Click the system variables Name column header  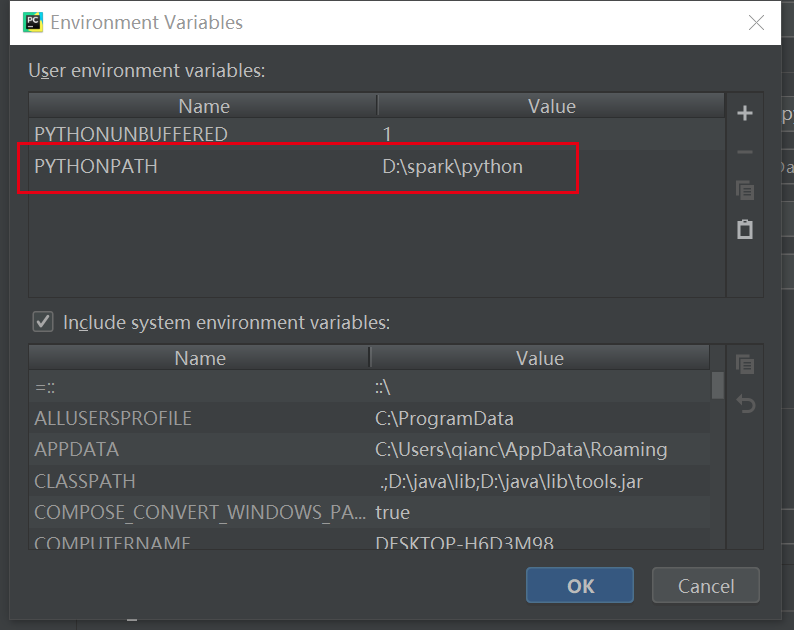(200, 358)
